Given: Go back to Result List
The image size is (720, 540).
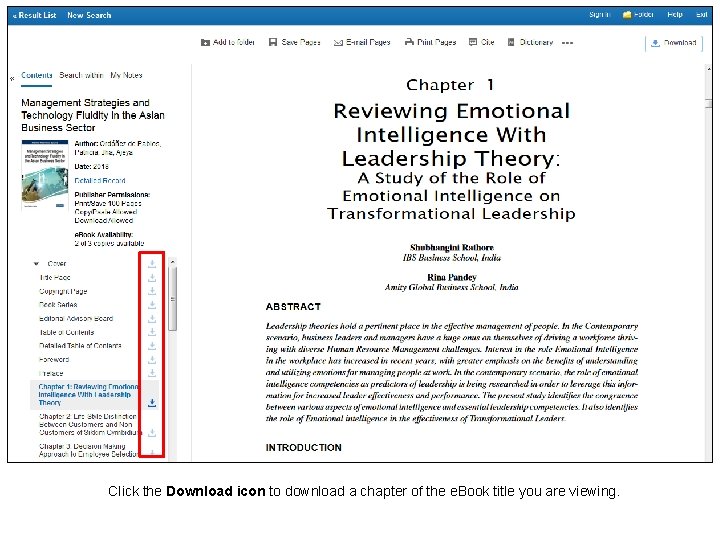Looking at the screenshot, I should tap(35, 15).
